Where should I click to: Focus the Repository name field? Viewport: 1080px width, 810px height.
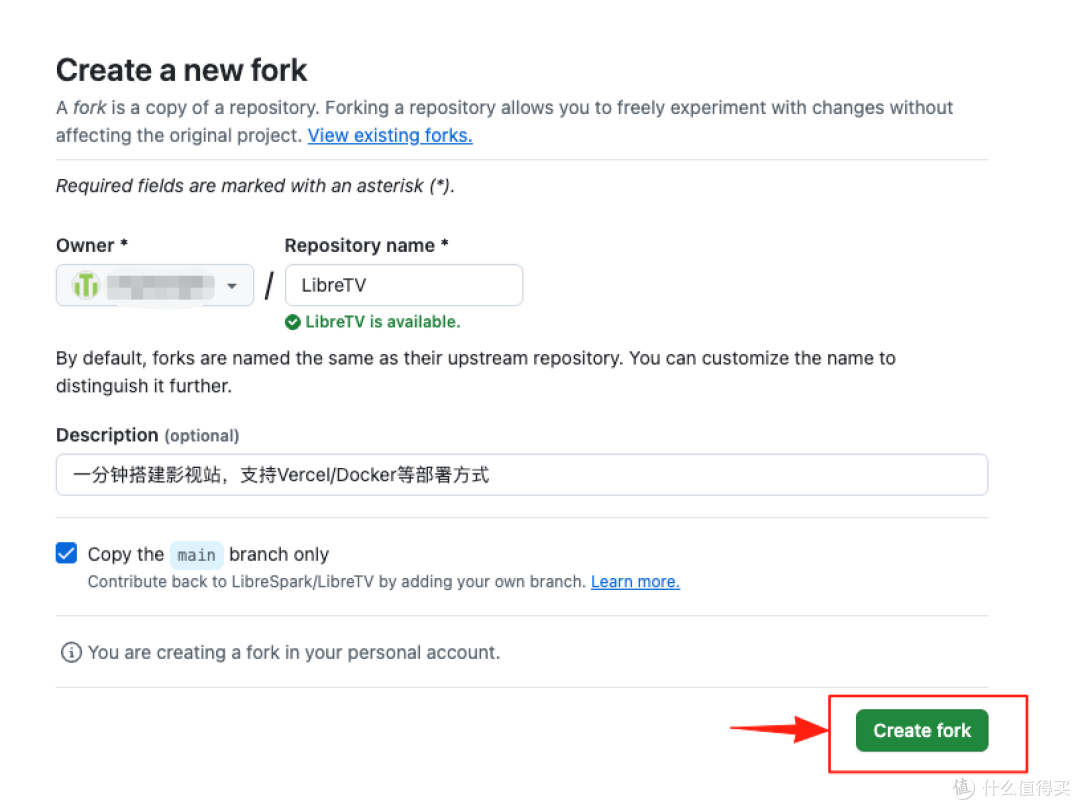point(404,285)
